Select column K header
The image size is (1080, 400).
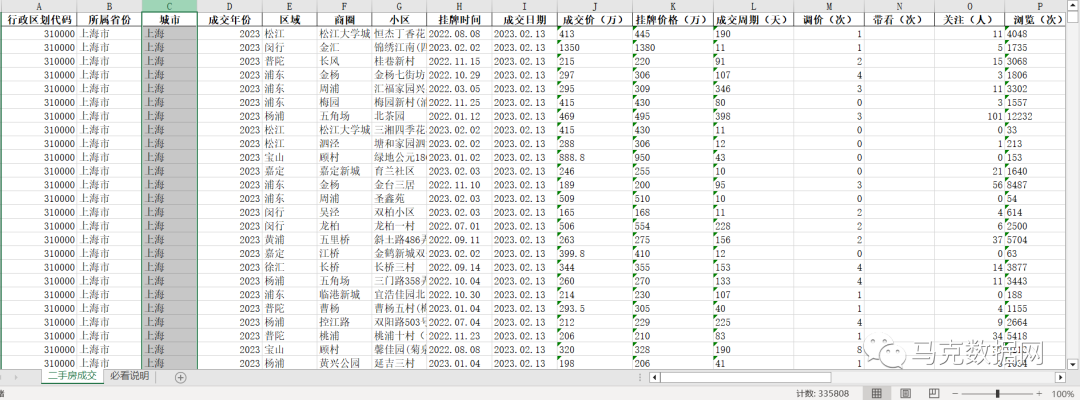click(x=673, y=6)
